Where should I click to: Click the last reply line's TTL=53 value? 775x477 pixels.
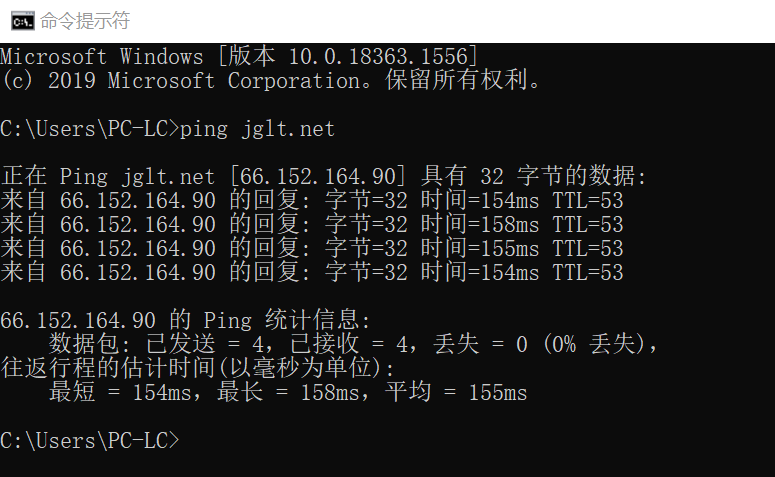click(x=588, y=273)
